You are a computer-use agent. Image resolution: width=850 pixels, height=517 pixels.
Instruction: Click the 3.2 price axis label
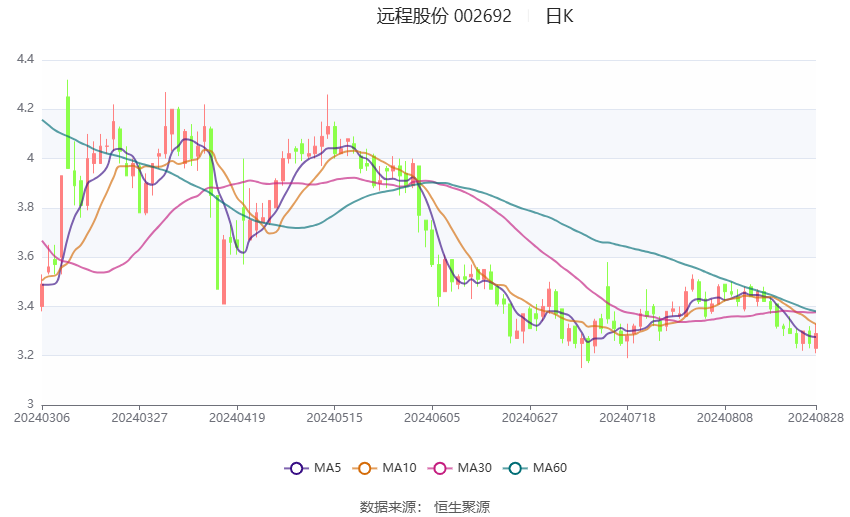25,355
